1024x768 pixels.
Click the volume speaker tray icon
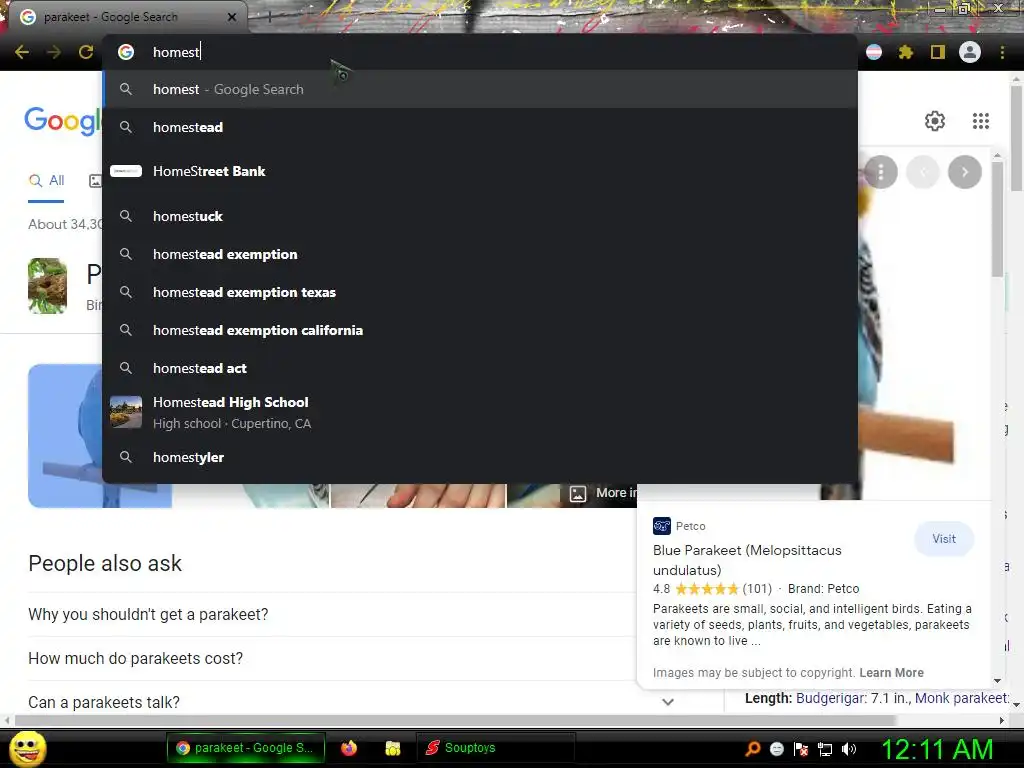coord(849,749)
